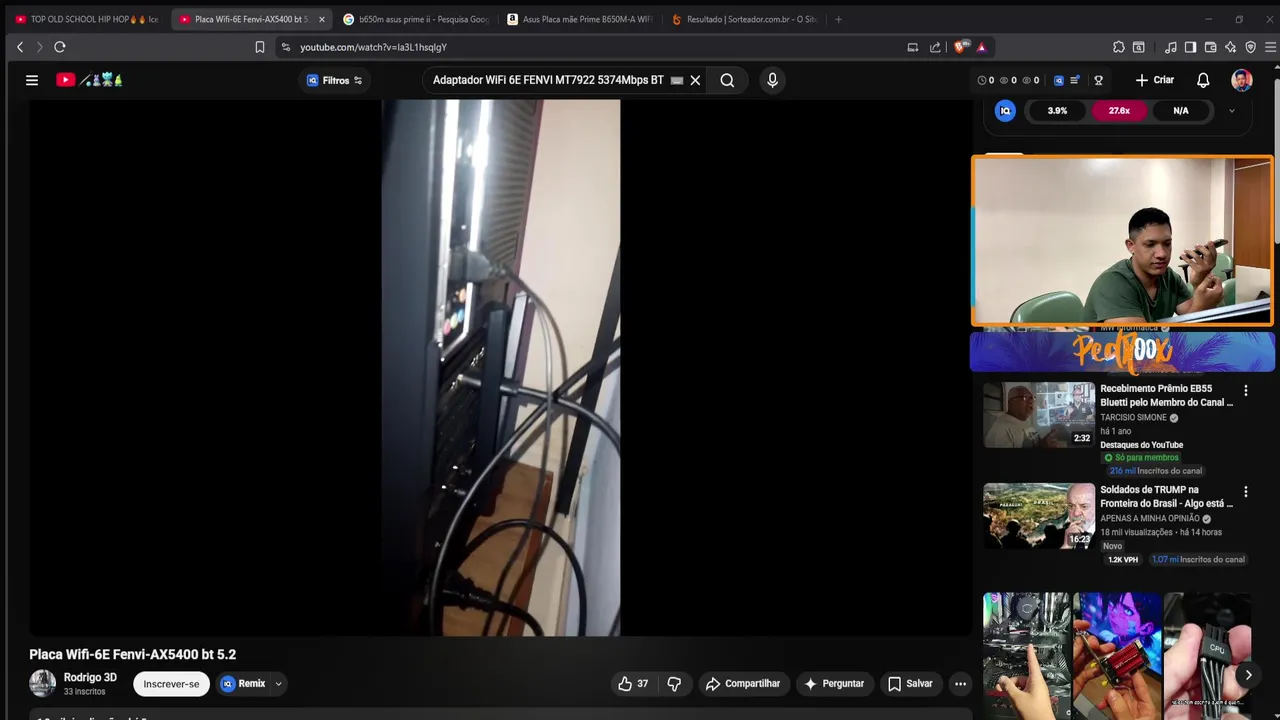Click the Remix button
This screenshot has height=720, width=1280.
pos(243,684)
